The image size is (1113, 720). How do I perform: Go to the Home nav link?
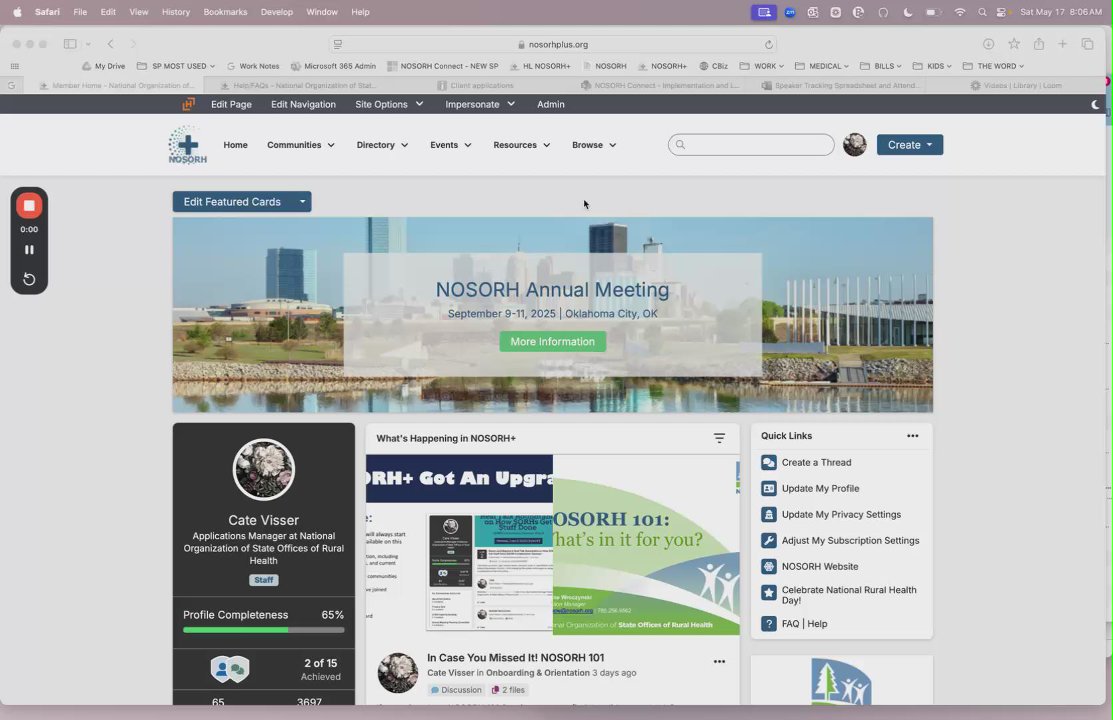(236, 145)
